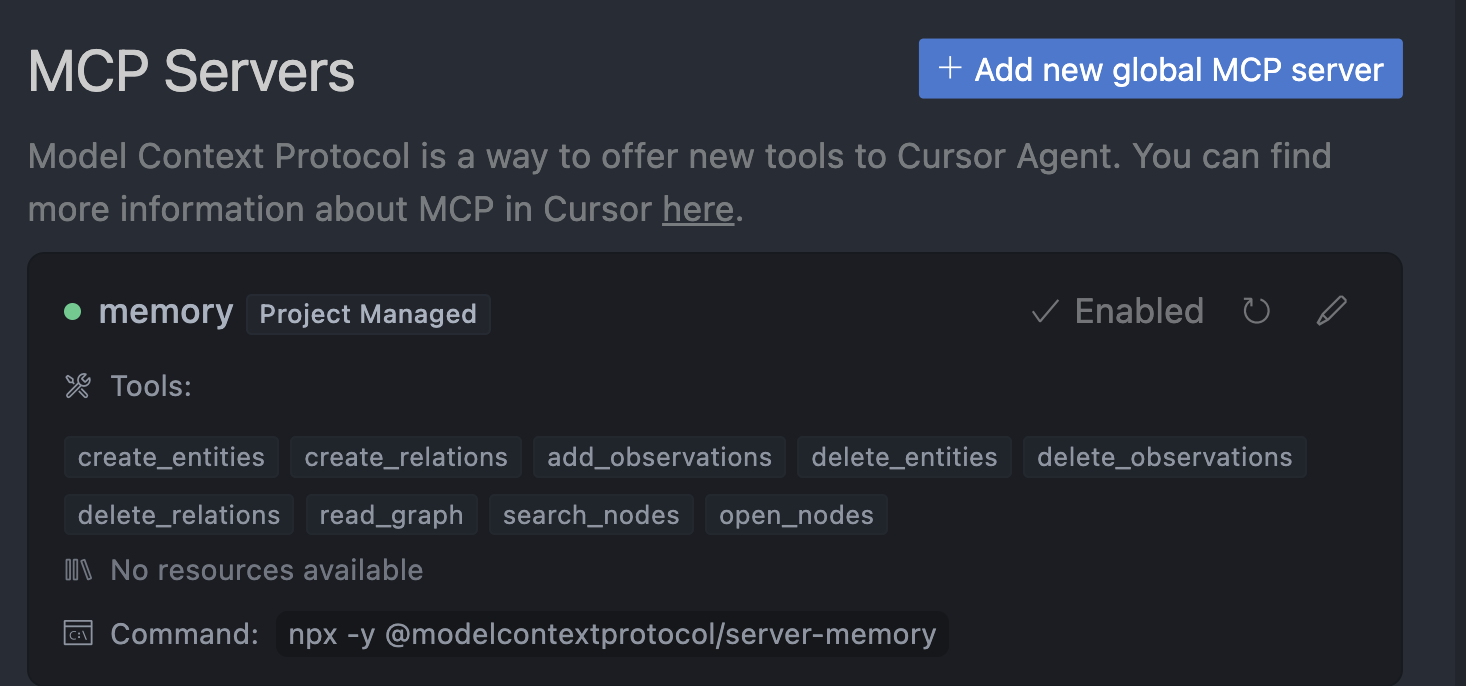Click the green status dot beside memory
The height and width of the screenshot is (686, 1466).
[72, 312]
